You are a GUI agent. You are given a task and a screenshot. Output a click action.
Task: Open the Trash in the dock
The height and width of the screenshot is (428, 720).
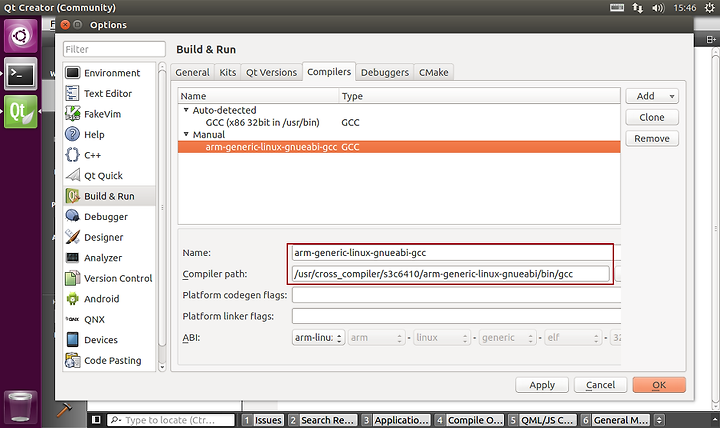point(21,406)
